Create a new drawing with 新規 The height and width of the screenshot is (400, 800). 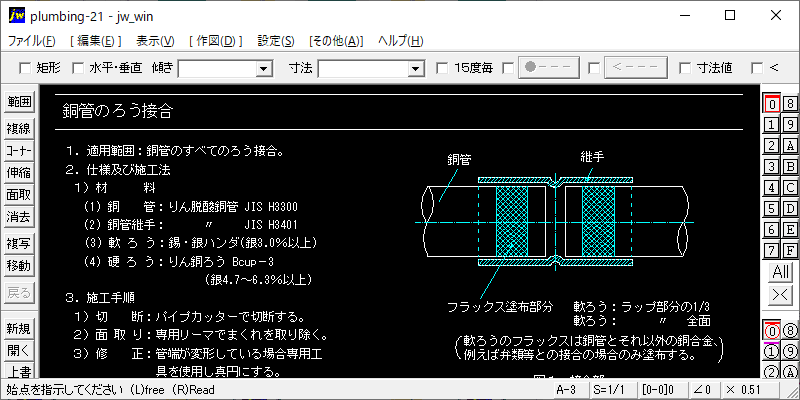(x=19, y=329)
